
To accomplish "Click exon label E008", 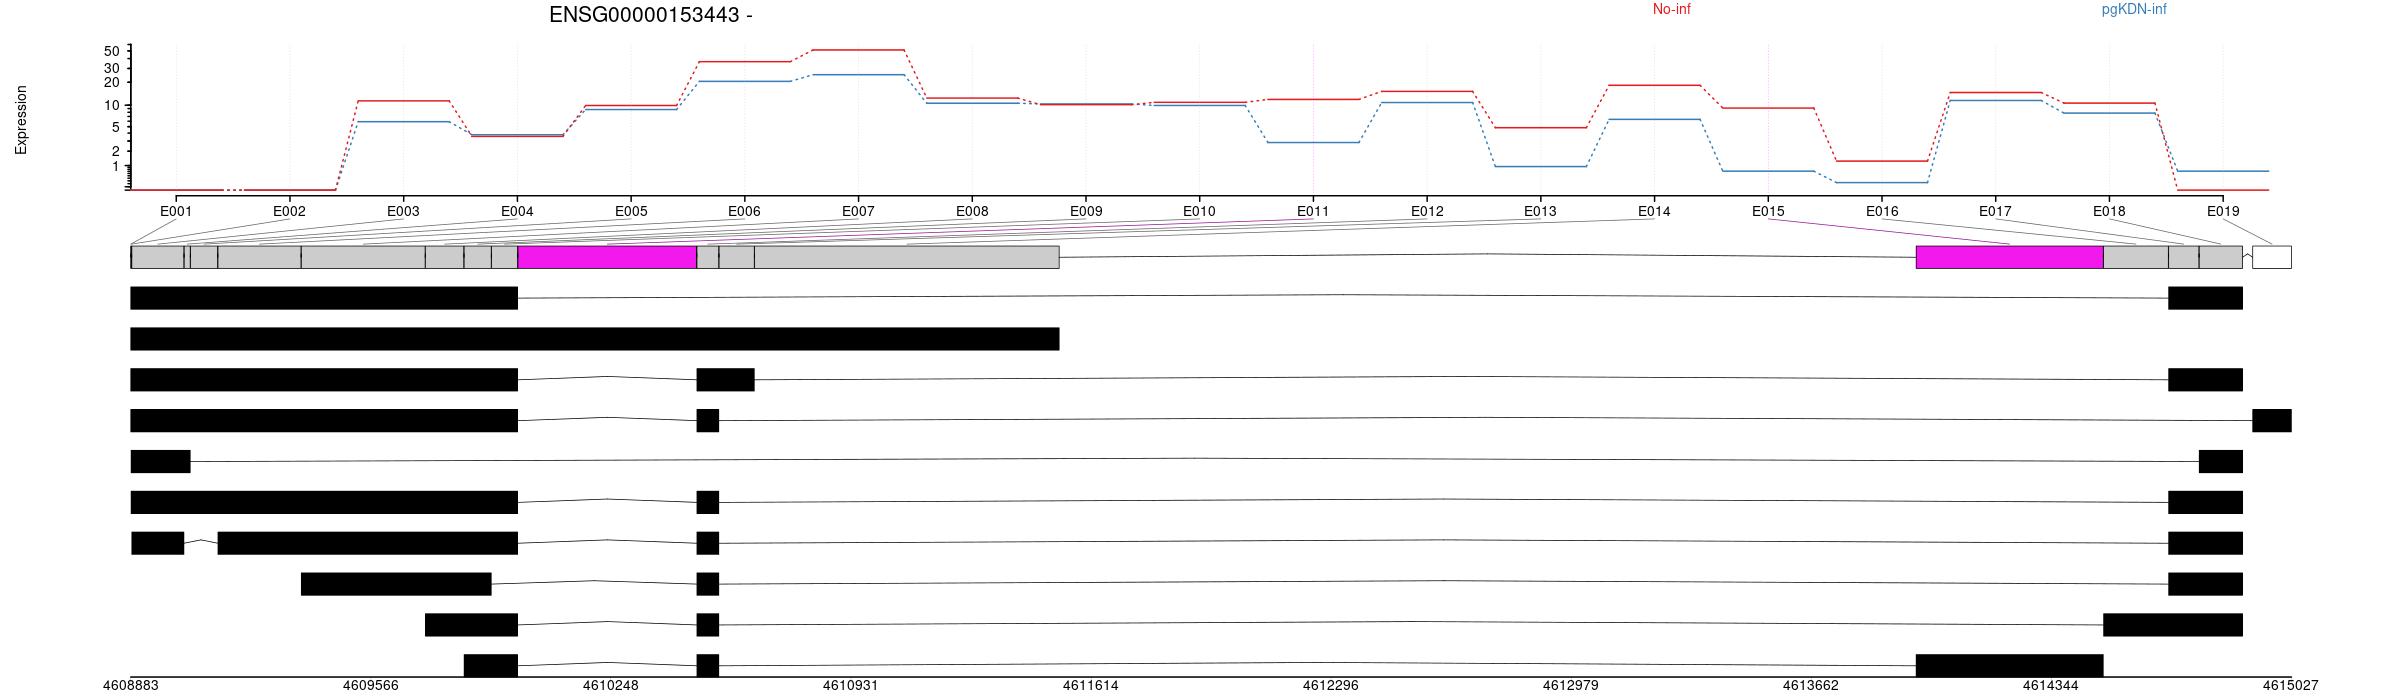I will pyautogui.click(x=972, y=212).
